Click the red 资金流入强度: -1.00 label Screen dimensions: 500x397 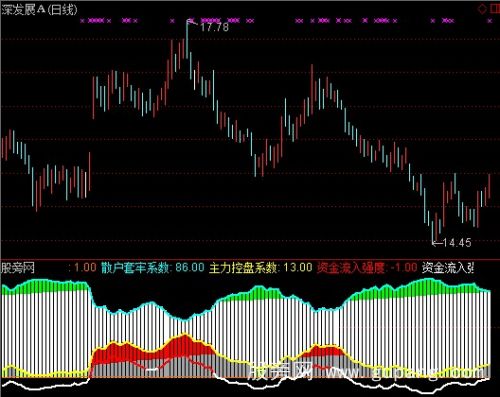[x=367, y=268]
